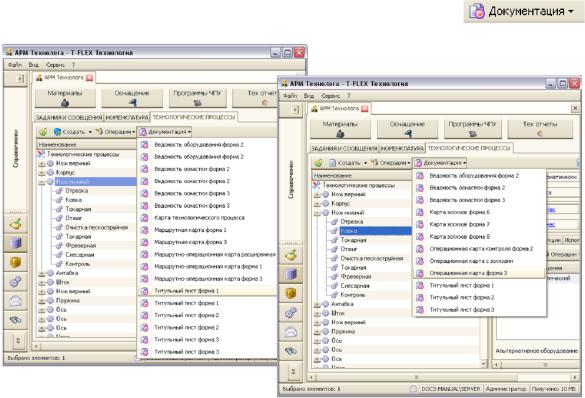
Task: Click the green refresh icon in the front window toolbar
Action: point(318,163)
